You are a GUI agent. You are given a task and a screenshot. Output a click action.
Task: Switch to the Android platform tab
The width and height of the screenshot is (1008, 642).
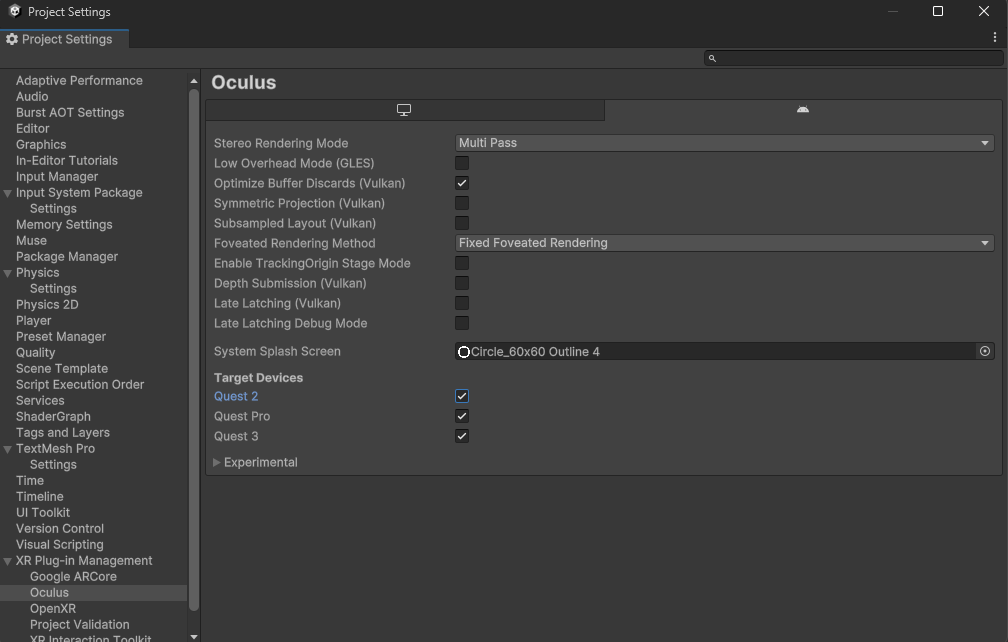tap(803, 110)
